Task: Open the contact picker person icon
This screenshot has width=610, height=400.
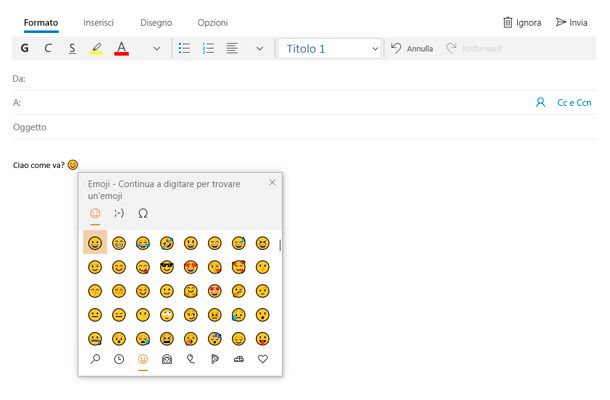Action: click(540, 102)
